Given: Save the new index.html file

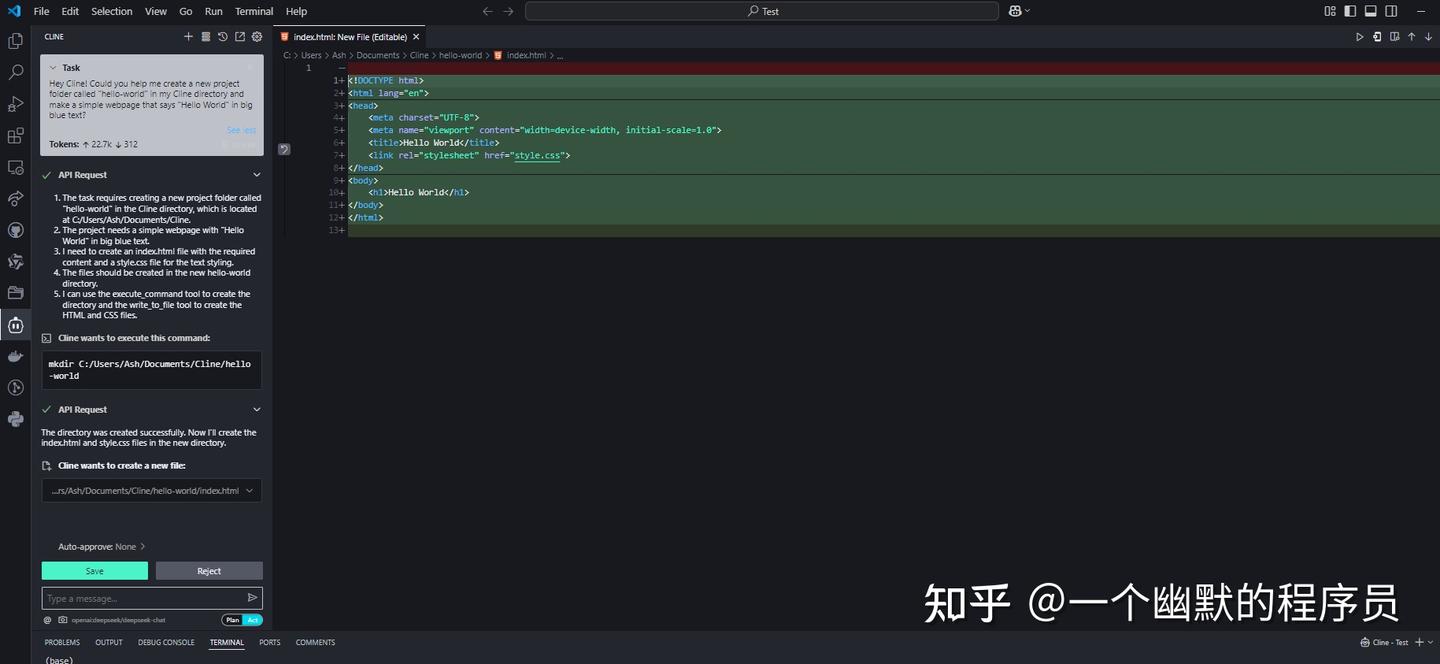Looking at the screenshot, I should point(95,571).
